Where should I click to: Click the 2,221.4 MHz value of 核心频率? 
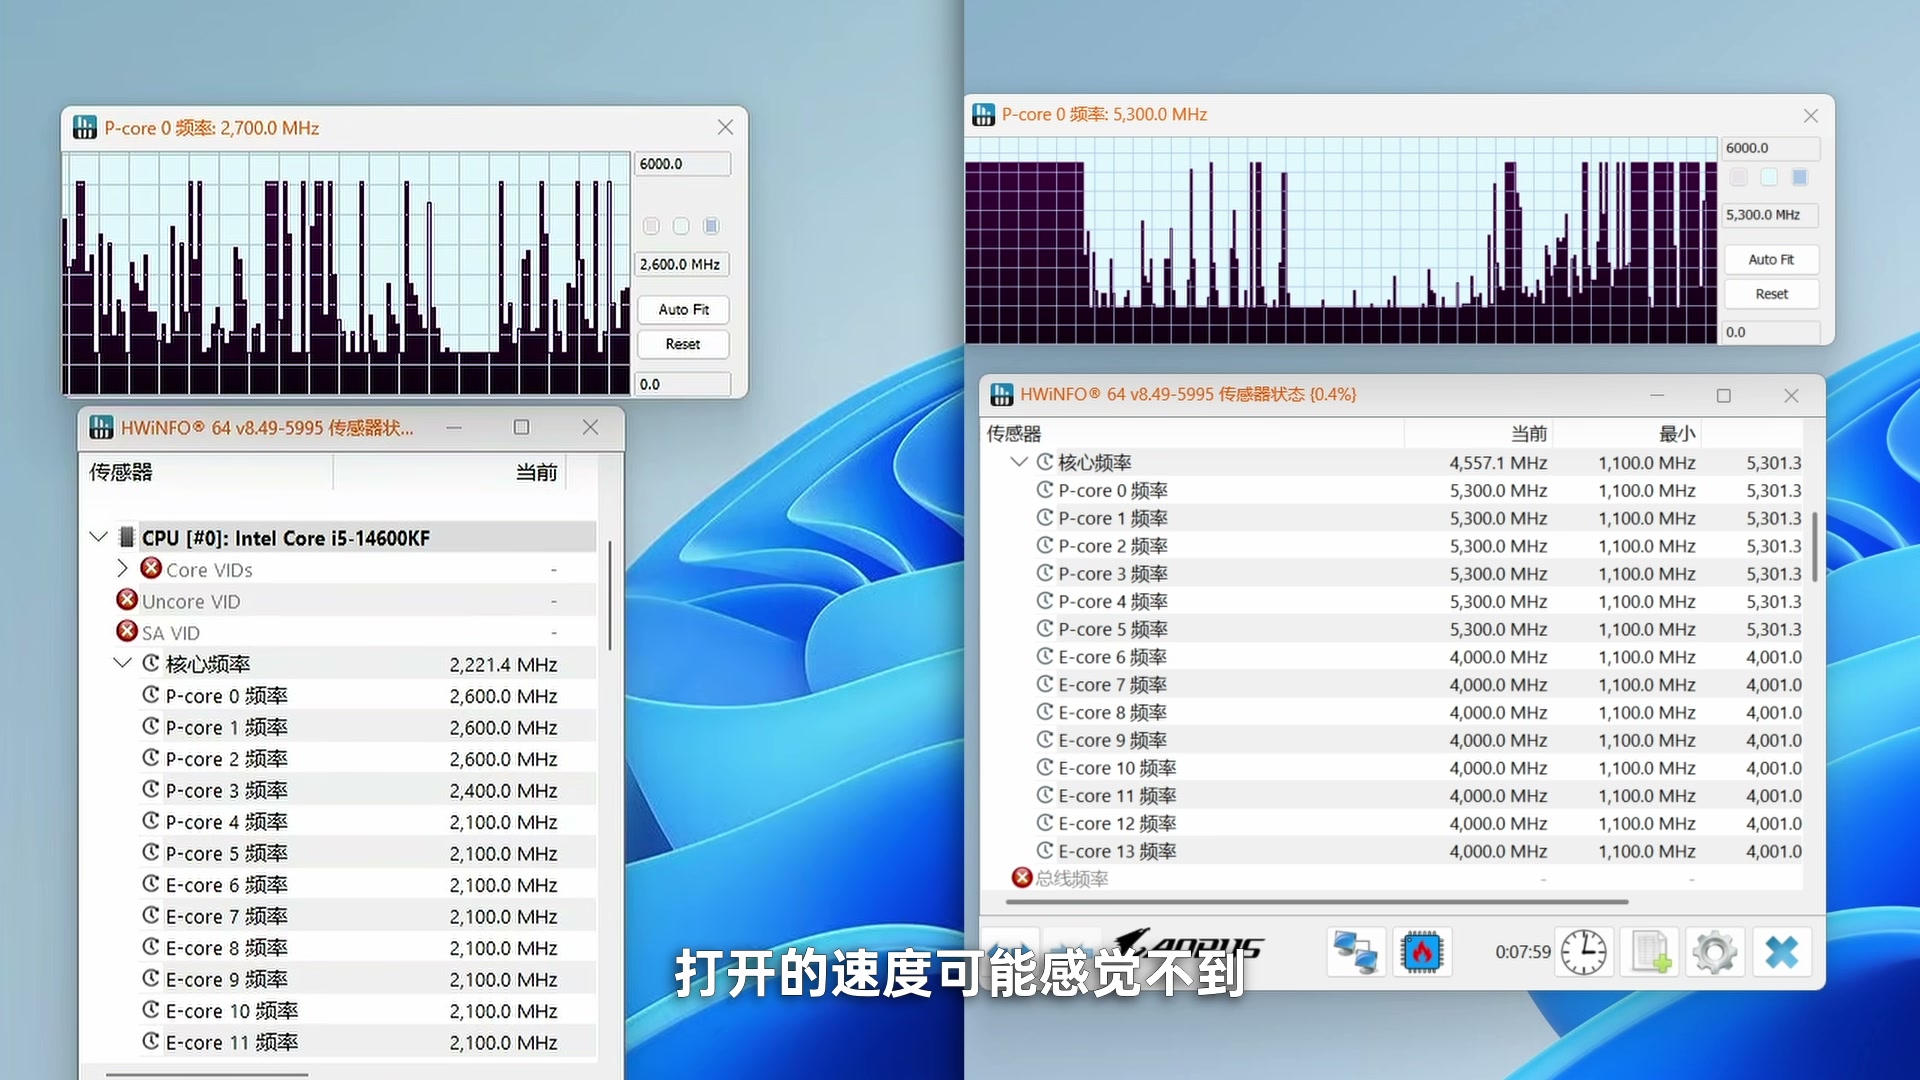[503, 665]
